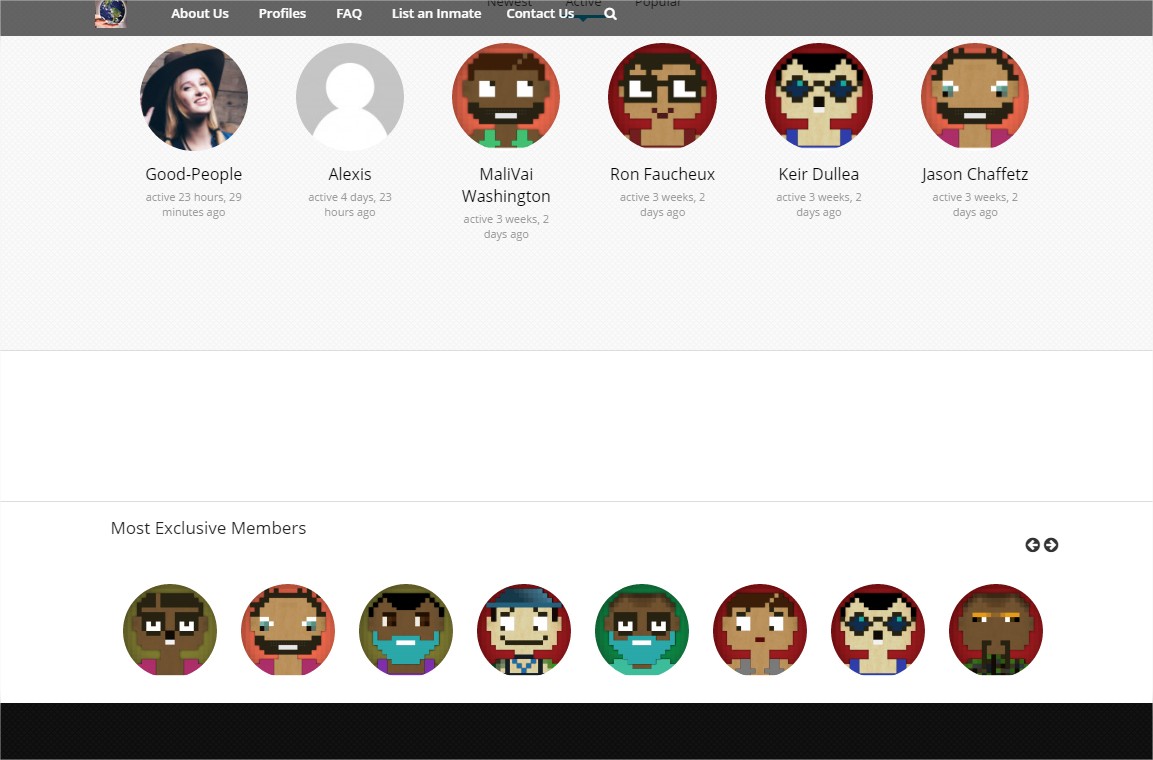Visit Keir Dullea name link
The width and height of the screenshot is (1153, 760).
coord(819,174)
